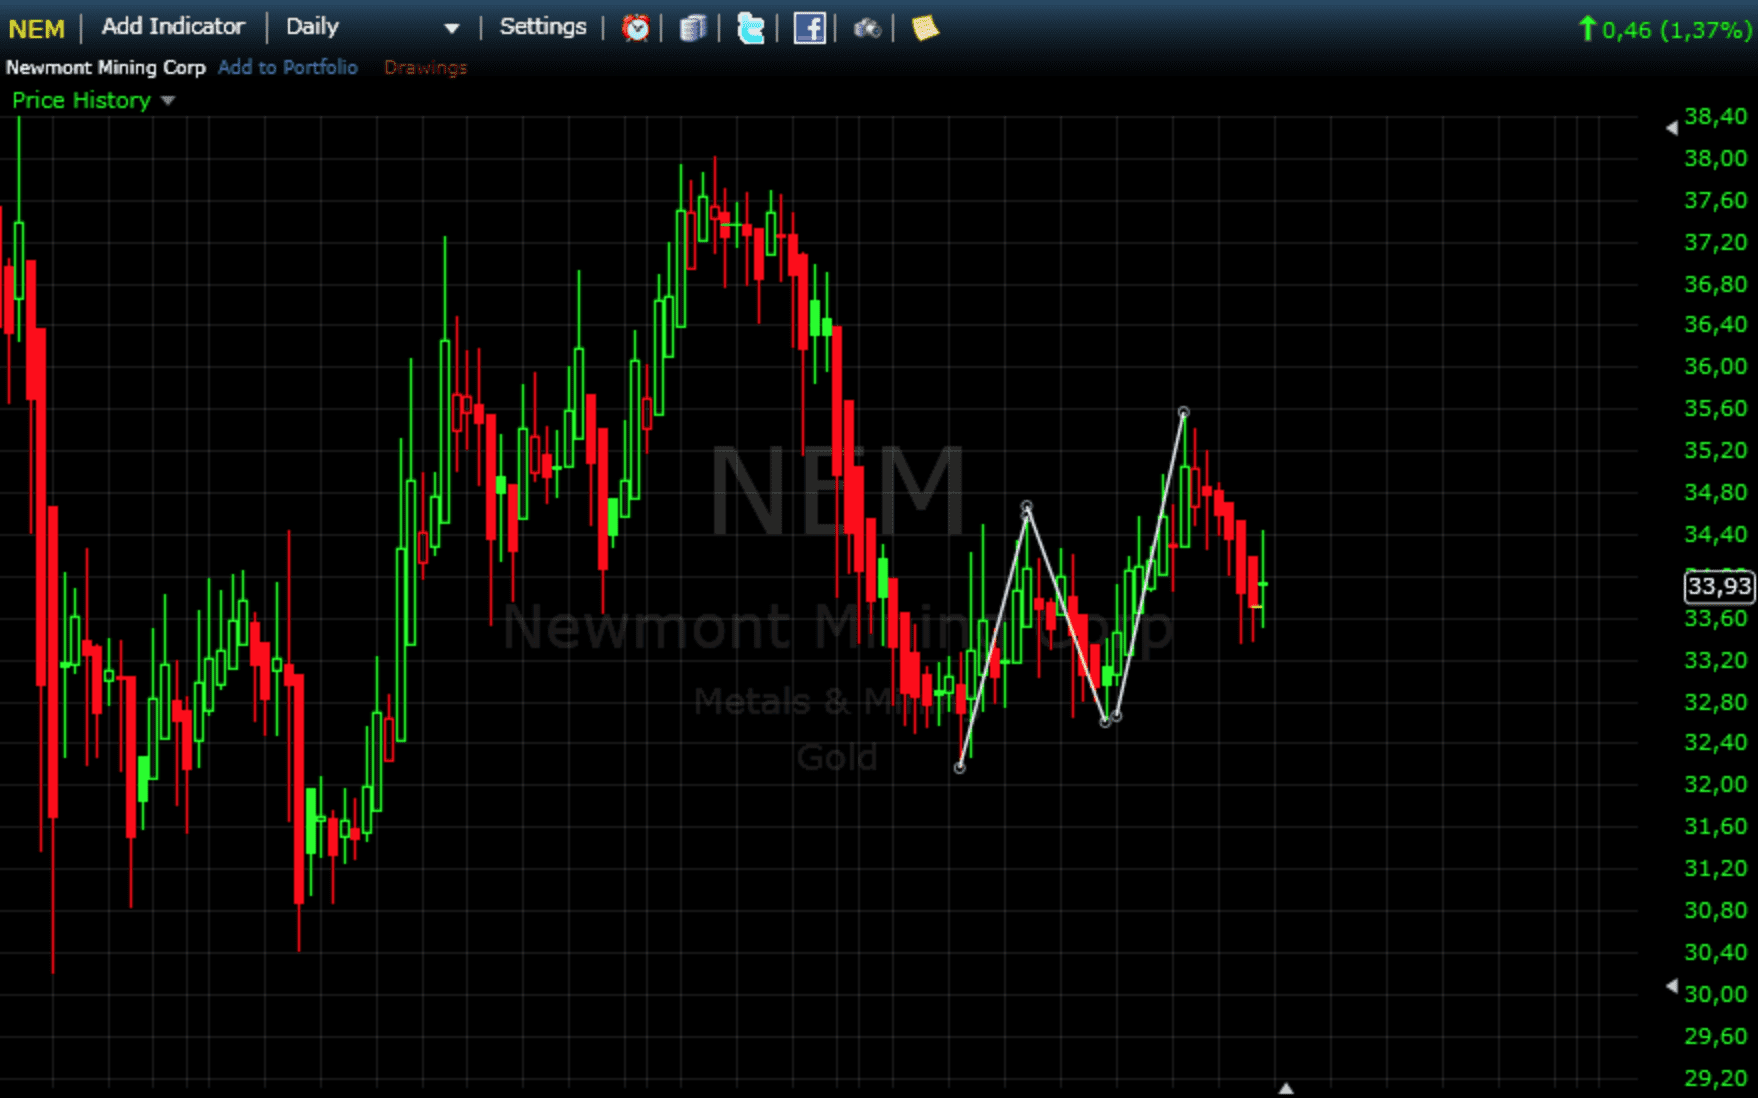Open the stacked database data icon

(x=692, y=28)
